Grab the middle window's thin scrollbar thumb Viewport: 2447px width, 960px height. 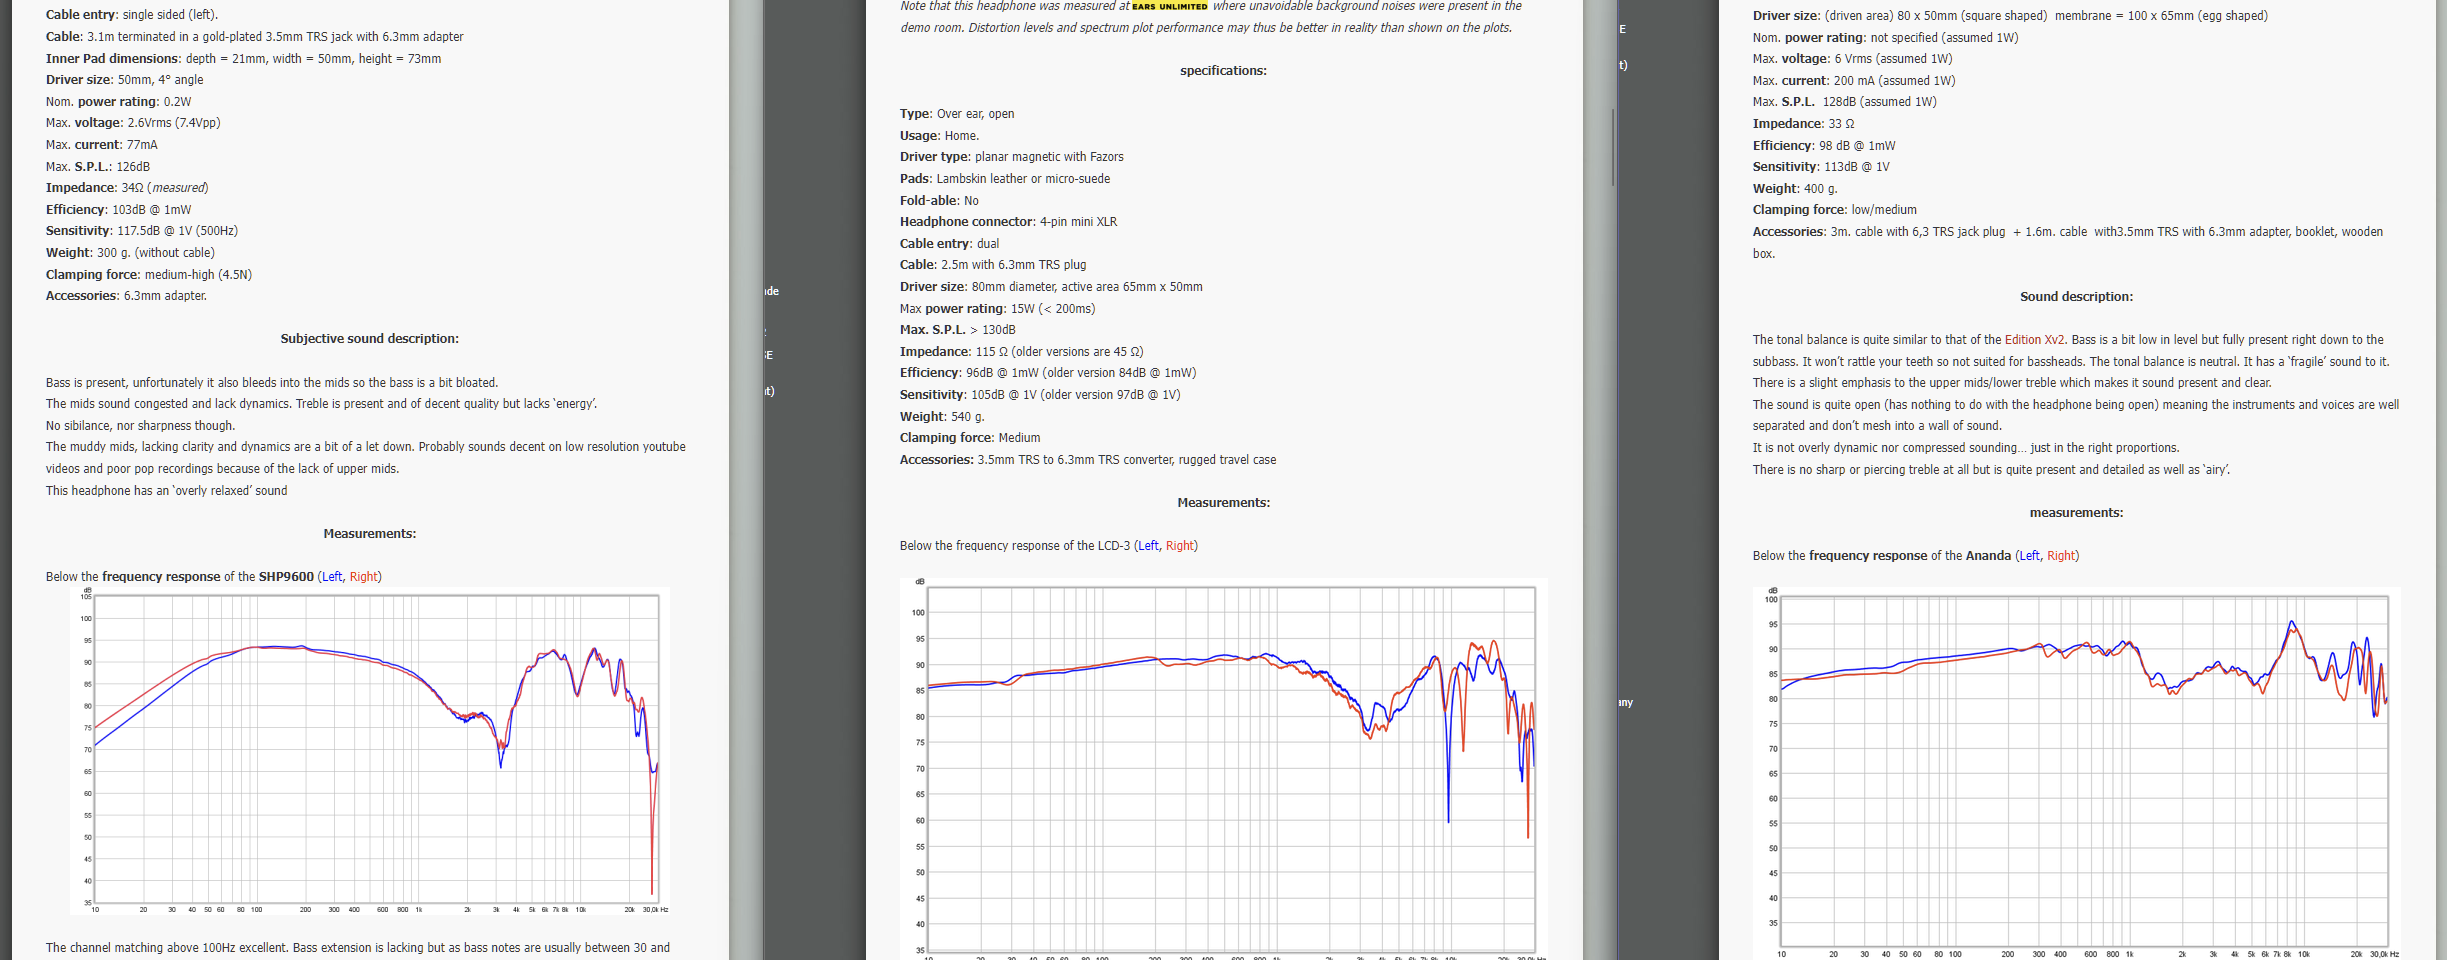[1613, 147]
